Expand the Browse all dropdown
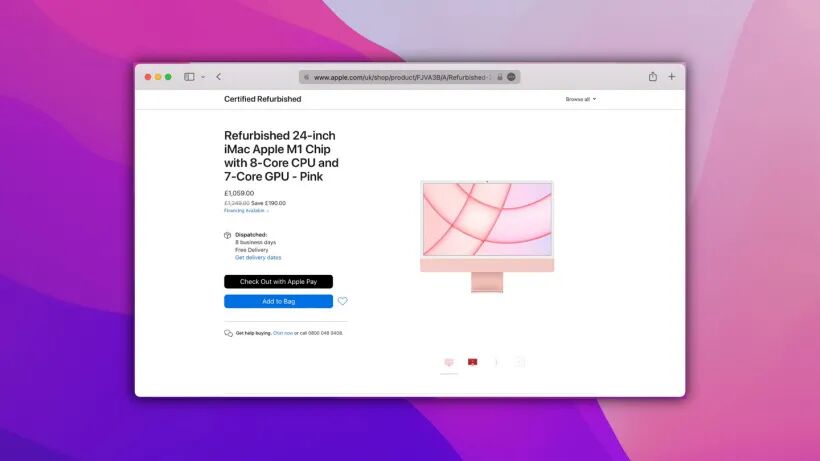 point(580,99)
